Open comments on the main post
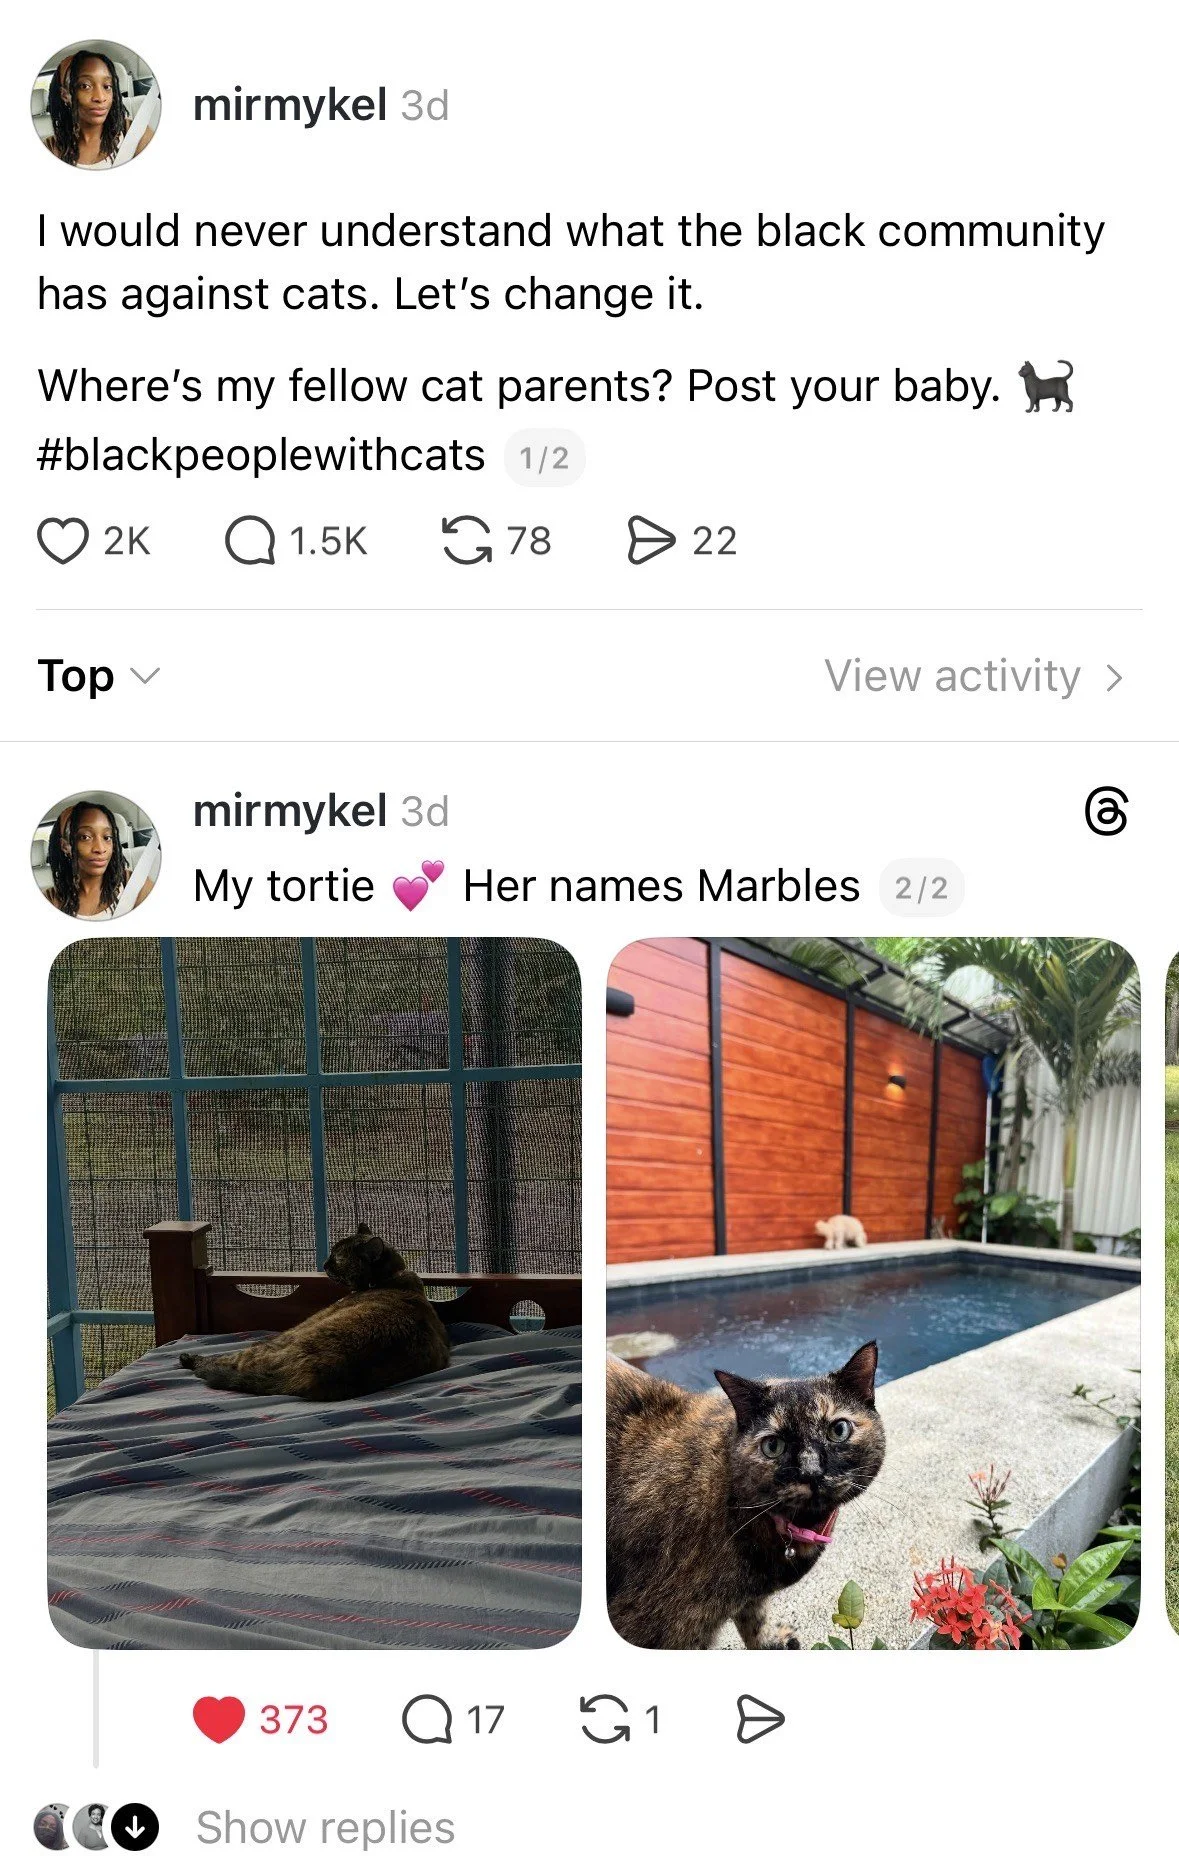Viewport: 1179px width, 1865px height. (x=250, y=541)
